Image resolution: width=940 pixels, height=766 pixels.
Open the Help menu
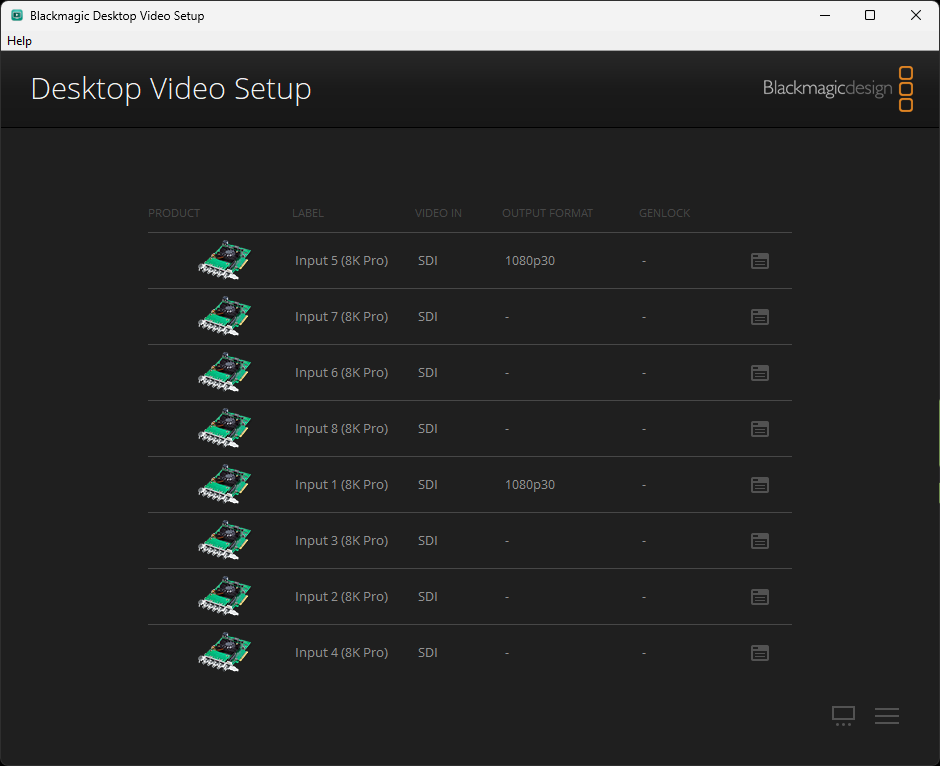coord(19,41)
